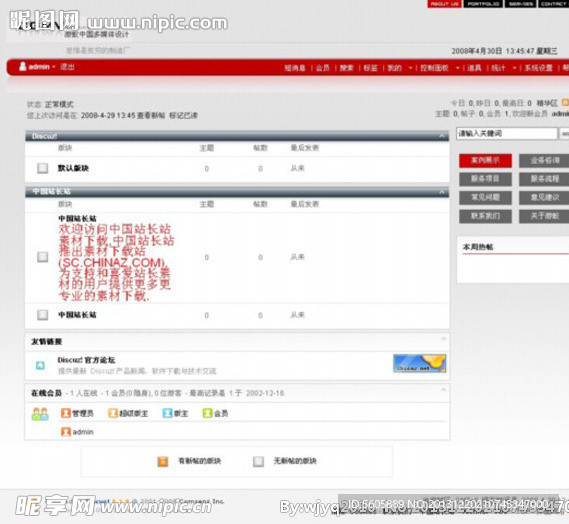
Task: Open the CONTACT top tab
Action: (553, 4)
